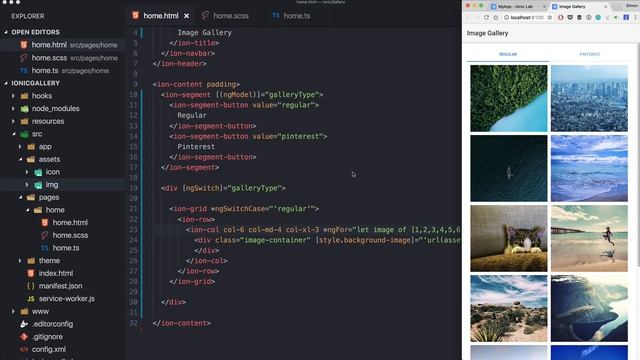This screenshot has height=360, width=640.
Task: Click the browser home button
Action: (x=496, y=18)
